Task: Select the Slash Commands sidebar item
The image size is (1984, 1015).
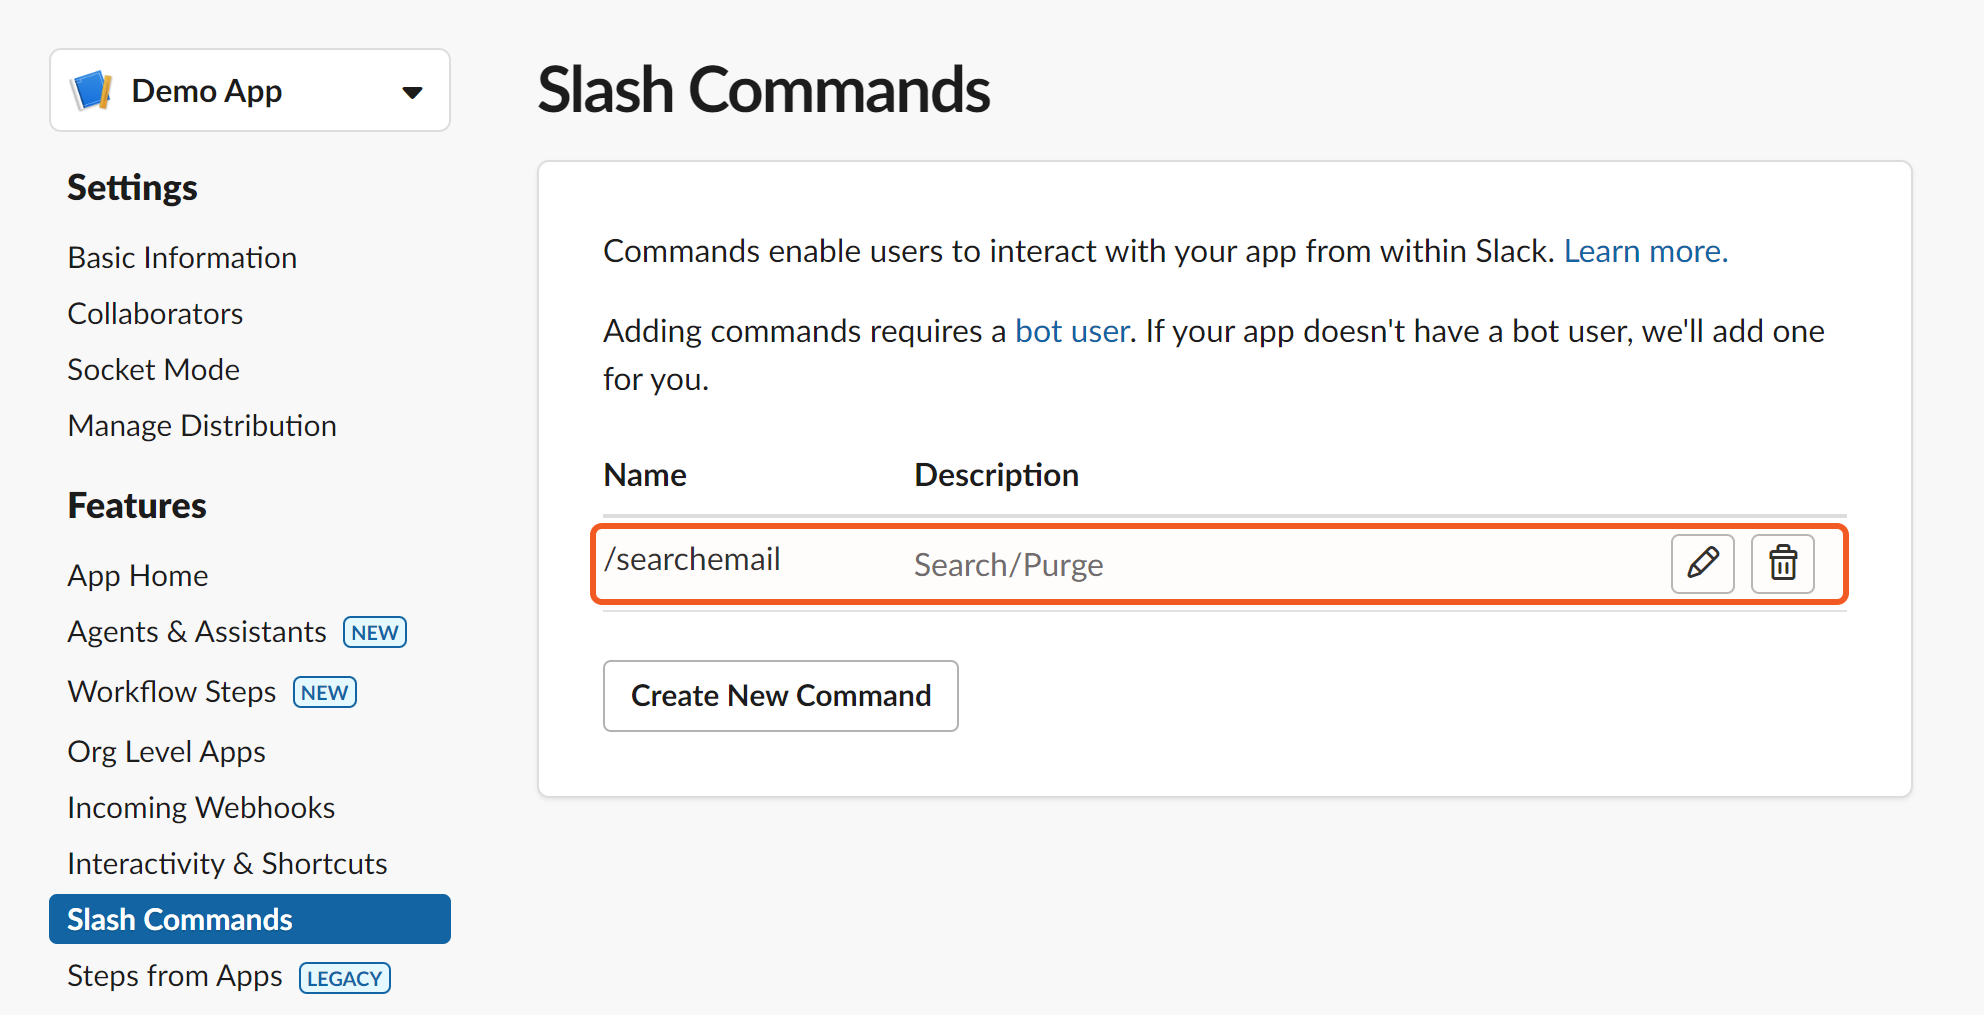Action: (180, 920)
